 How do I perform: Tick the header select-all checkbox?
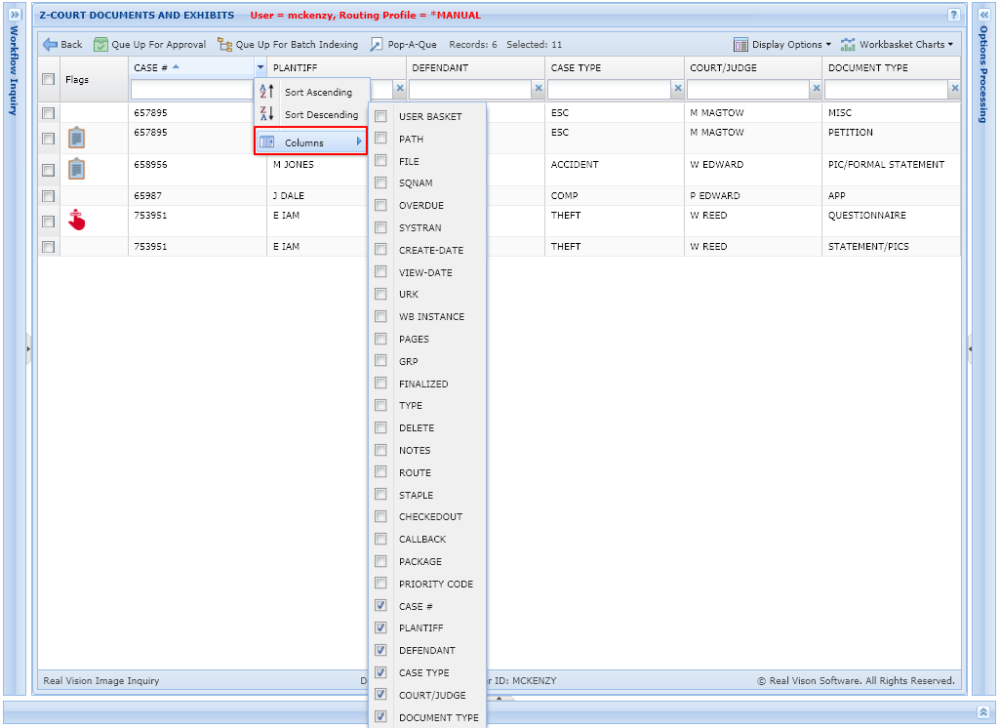click(48, 79)
